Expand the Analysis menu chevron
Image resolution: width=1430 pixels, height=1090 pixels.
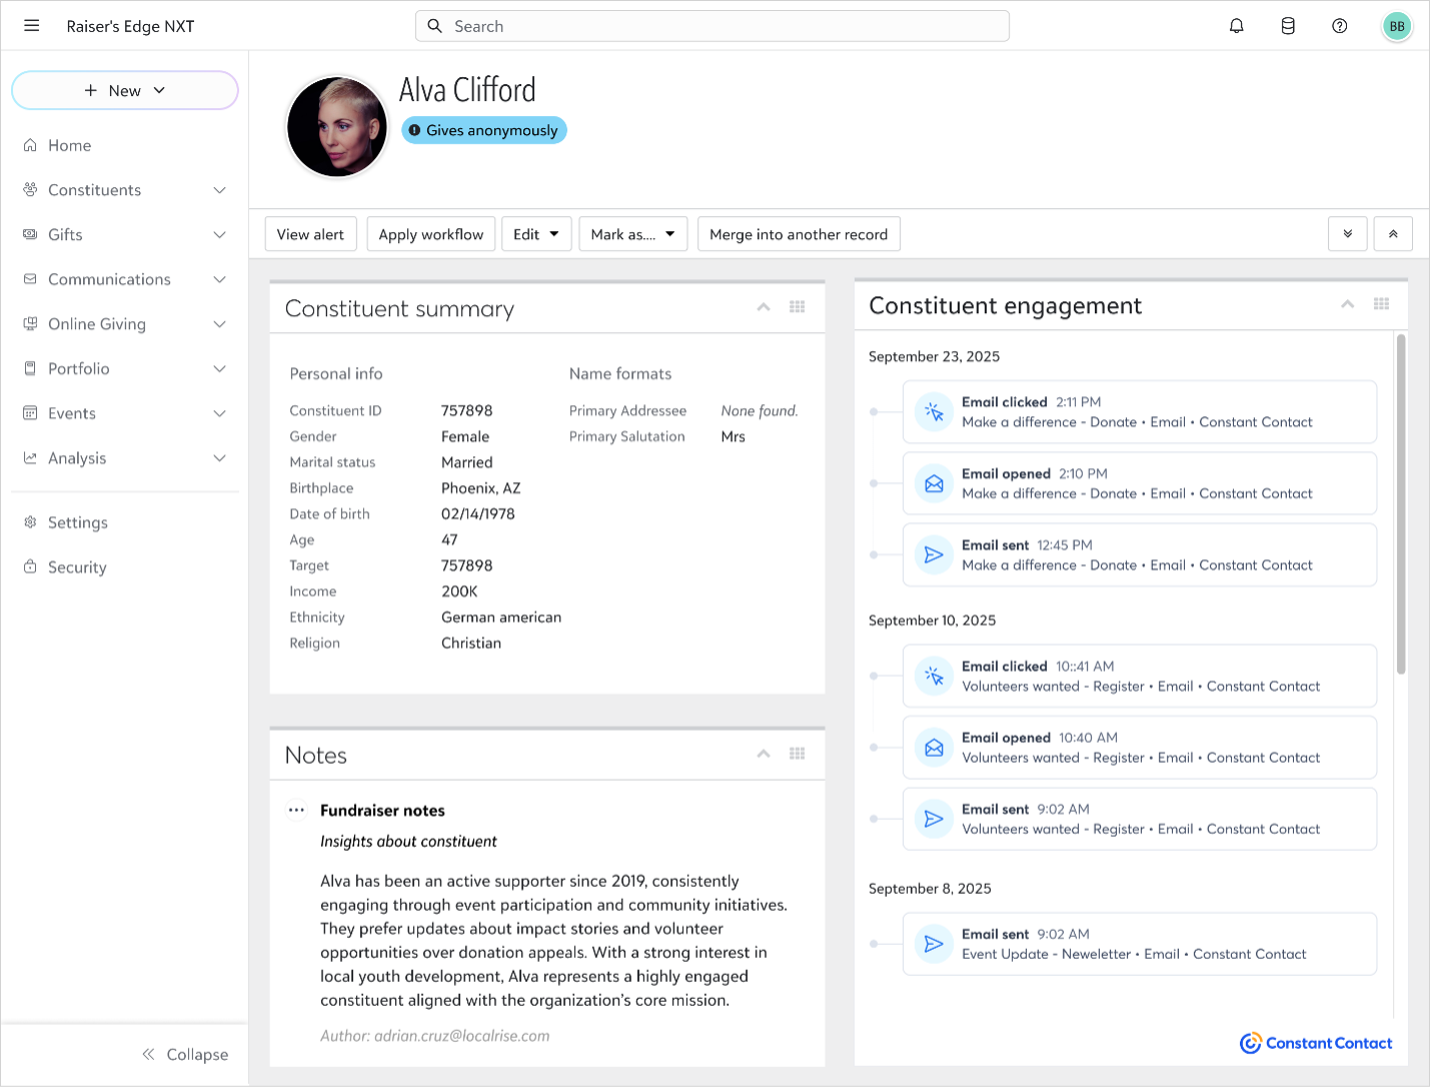point(220,458)
